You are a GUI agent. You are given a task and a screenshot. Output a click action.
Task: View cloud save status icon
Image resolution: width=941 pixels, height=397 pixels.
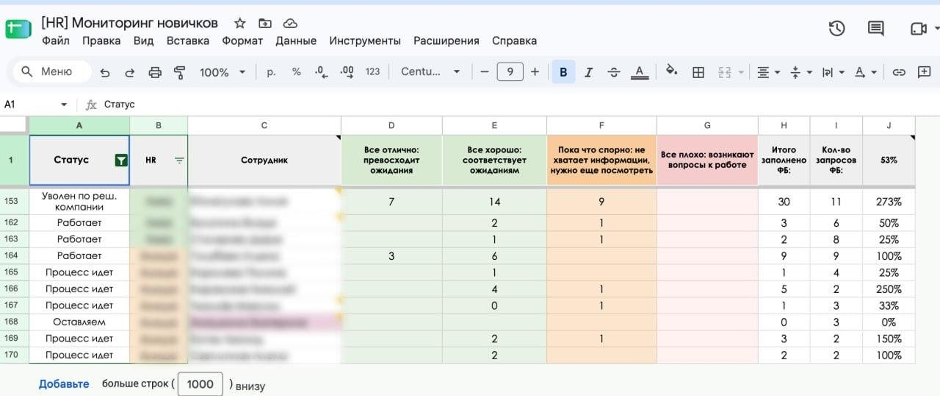[x=290, y=23]
